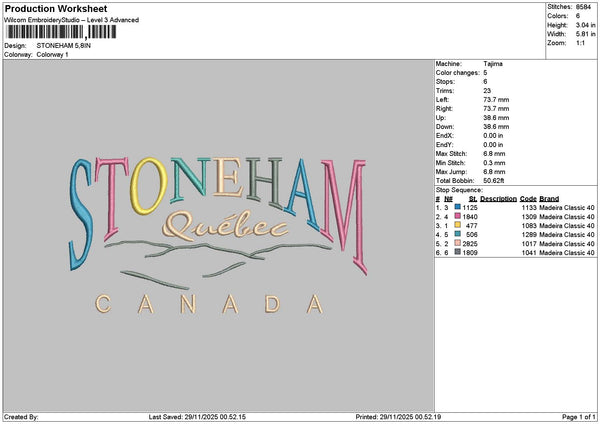
Task: Click 'Madeira Classic 40' in the 1041 row
Action: pyautogui.click(x=567, y=253)
